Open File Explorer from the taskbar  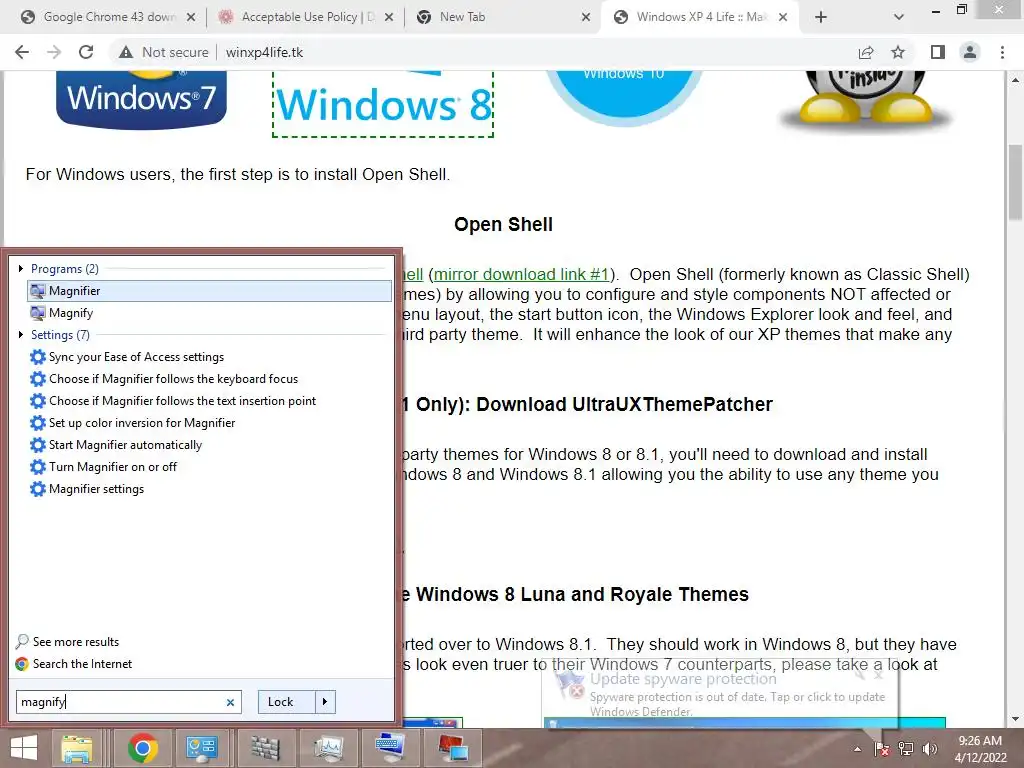tap(77, 748)
